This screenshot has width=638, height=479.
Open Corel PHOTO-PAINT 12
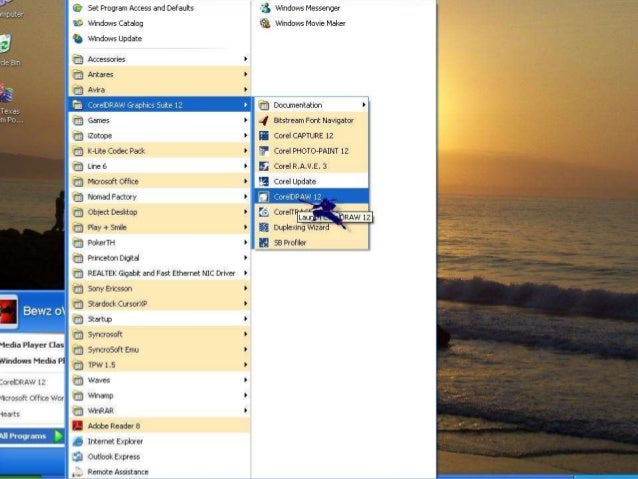pyautogui.click(x=312, y=151)
